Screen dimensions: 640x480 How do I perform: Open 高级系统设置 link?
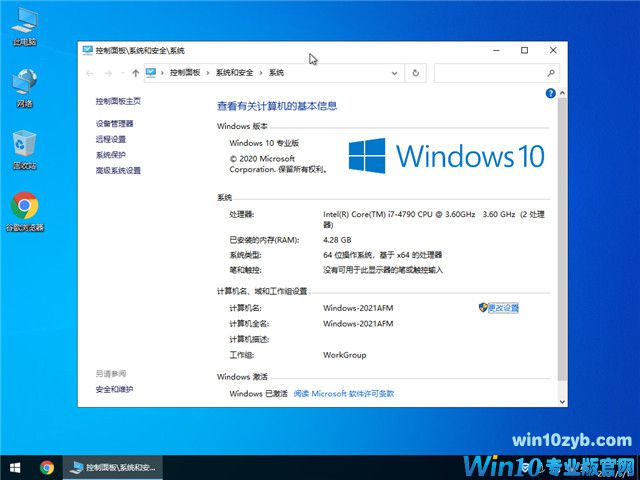click(x=118, y=170)
